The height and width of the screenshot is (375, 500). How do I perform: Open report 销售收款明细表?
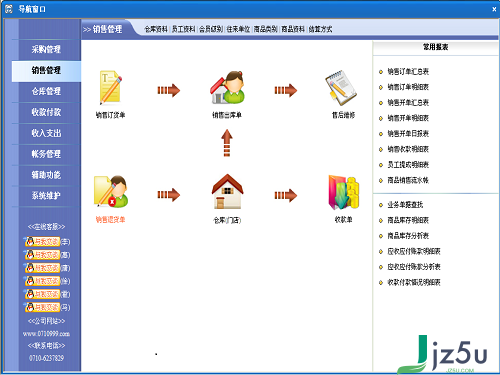click(408, 149)
